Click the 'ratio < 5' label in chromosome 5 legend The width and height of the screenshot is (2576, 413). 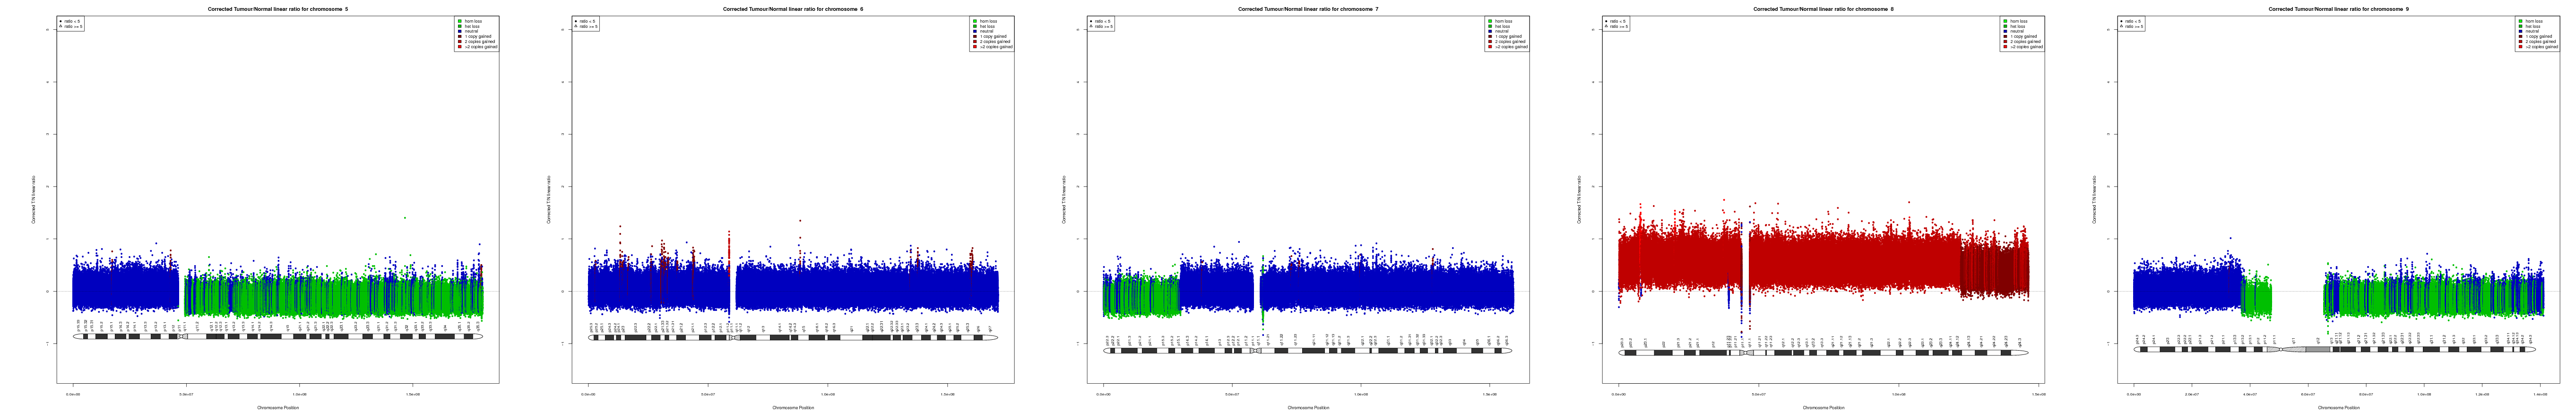(72, 21)
